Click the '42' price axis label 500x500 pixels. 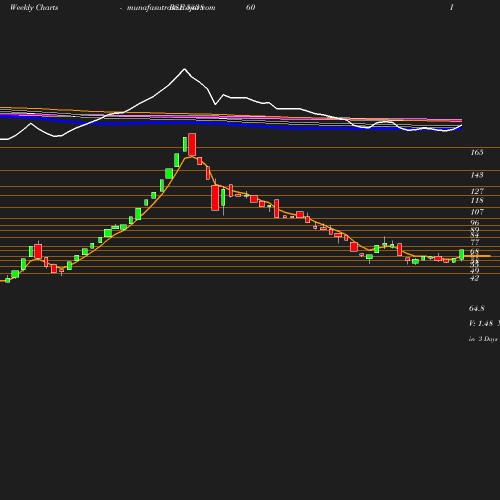[x=475, y=278]
